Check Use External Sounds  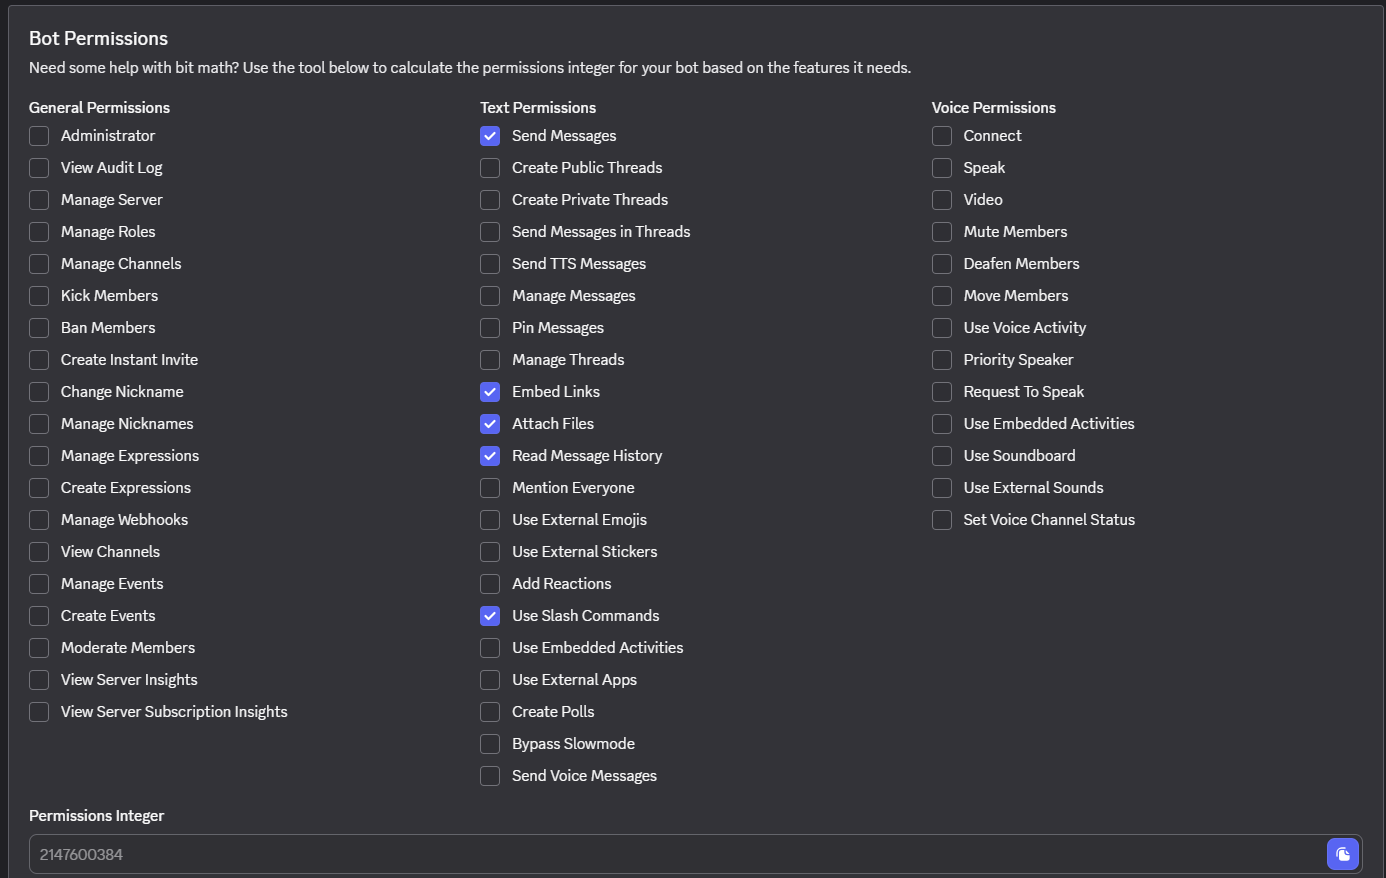coord(942,488)
